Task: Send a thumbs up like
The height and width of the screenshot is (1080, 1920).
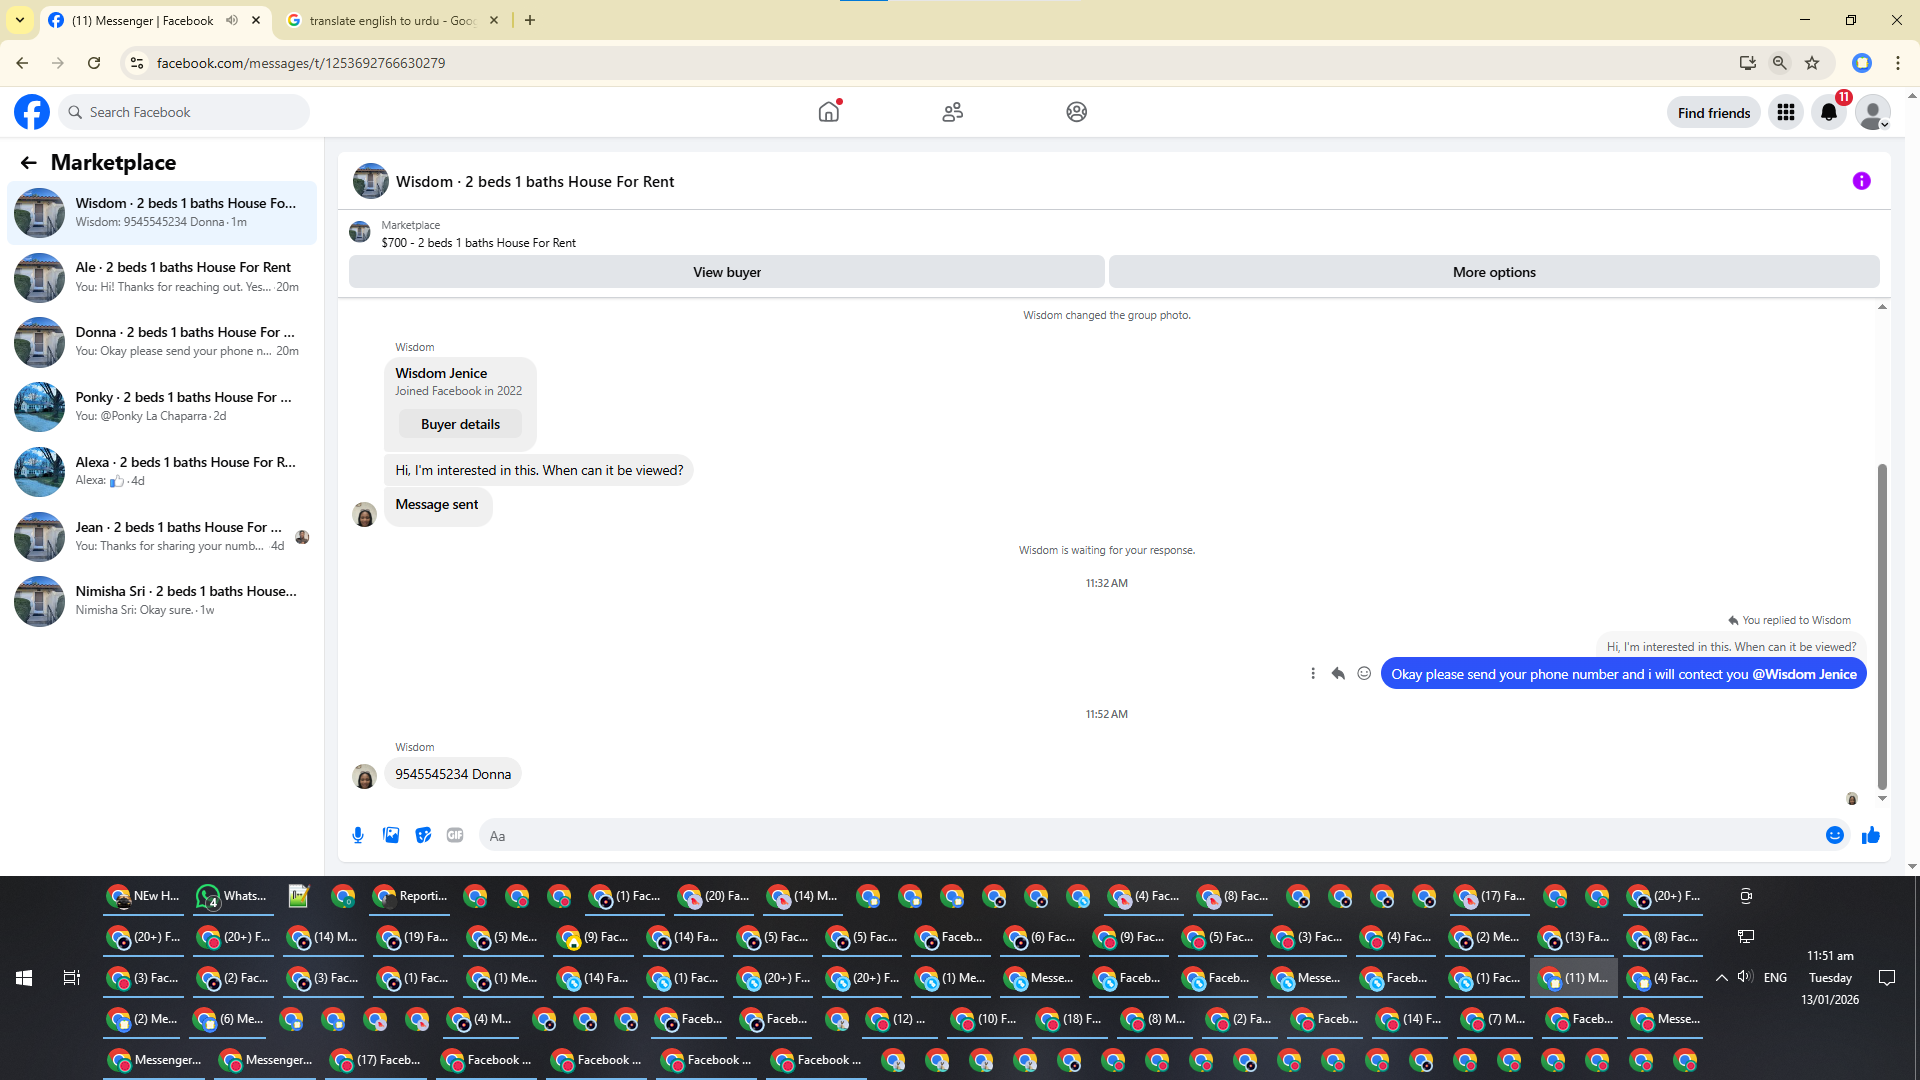Action: click(x=1870, y=835)
